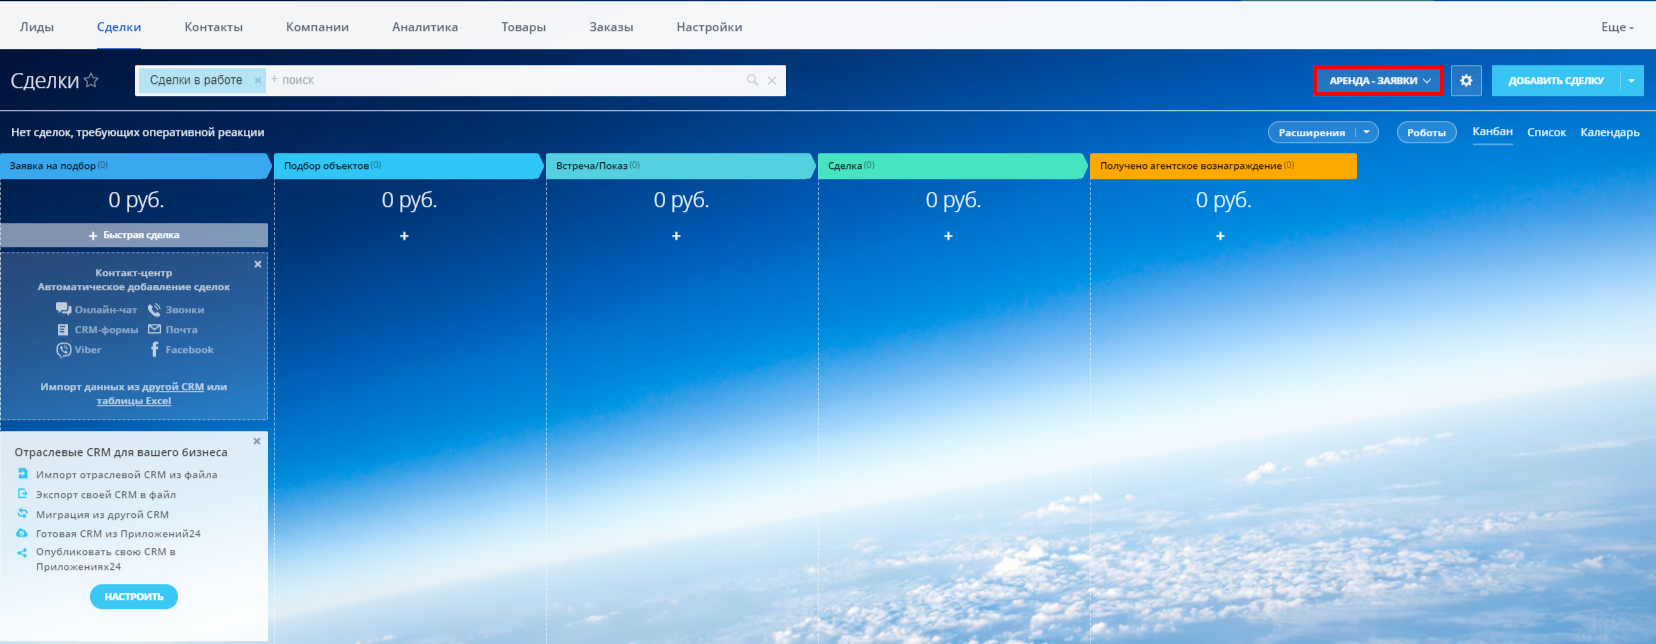The width and height of the screenshot is (1656, 644).
Task: Switch to the Список view
Action: point(1546,133)
